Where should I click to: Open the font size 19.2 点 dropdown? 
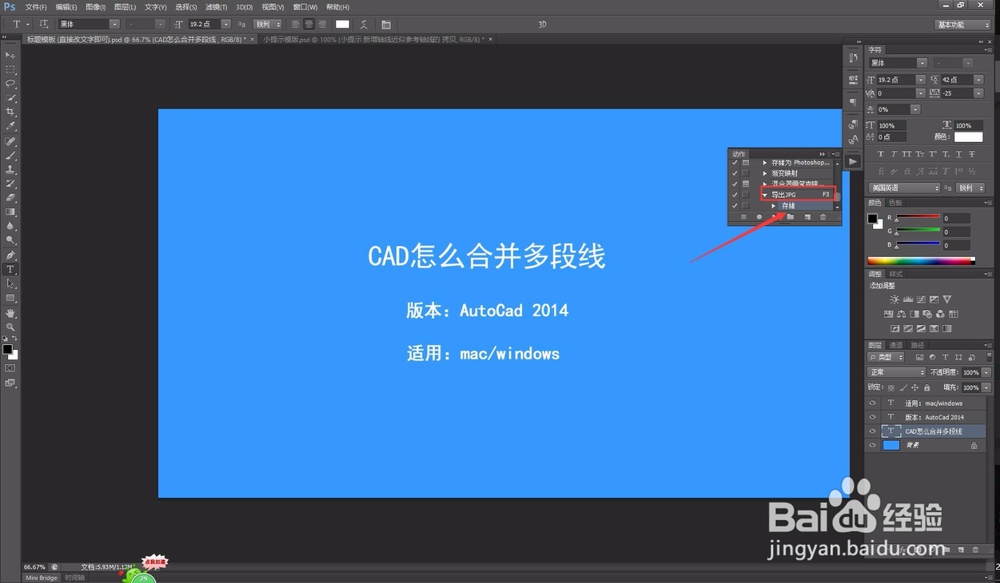[226, 24]
